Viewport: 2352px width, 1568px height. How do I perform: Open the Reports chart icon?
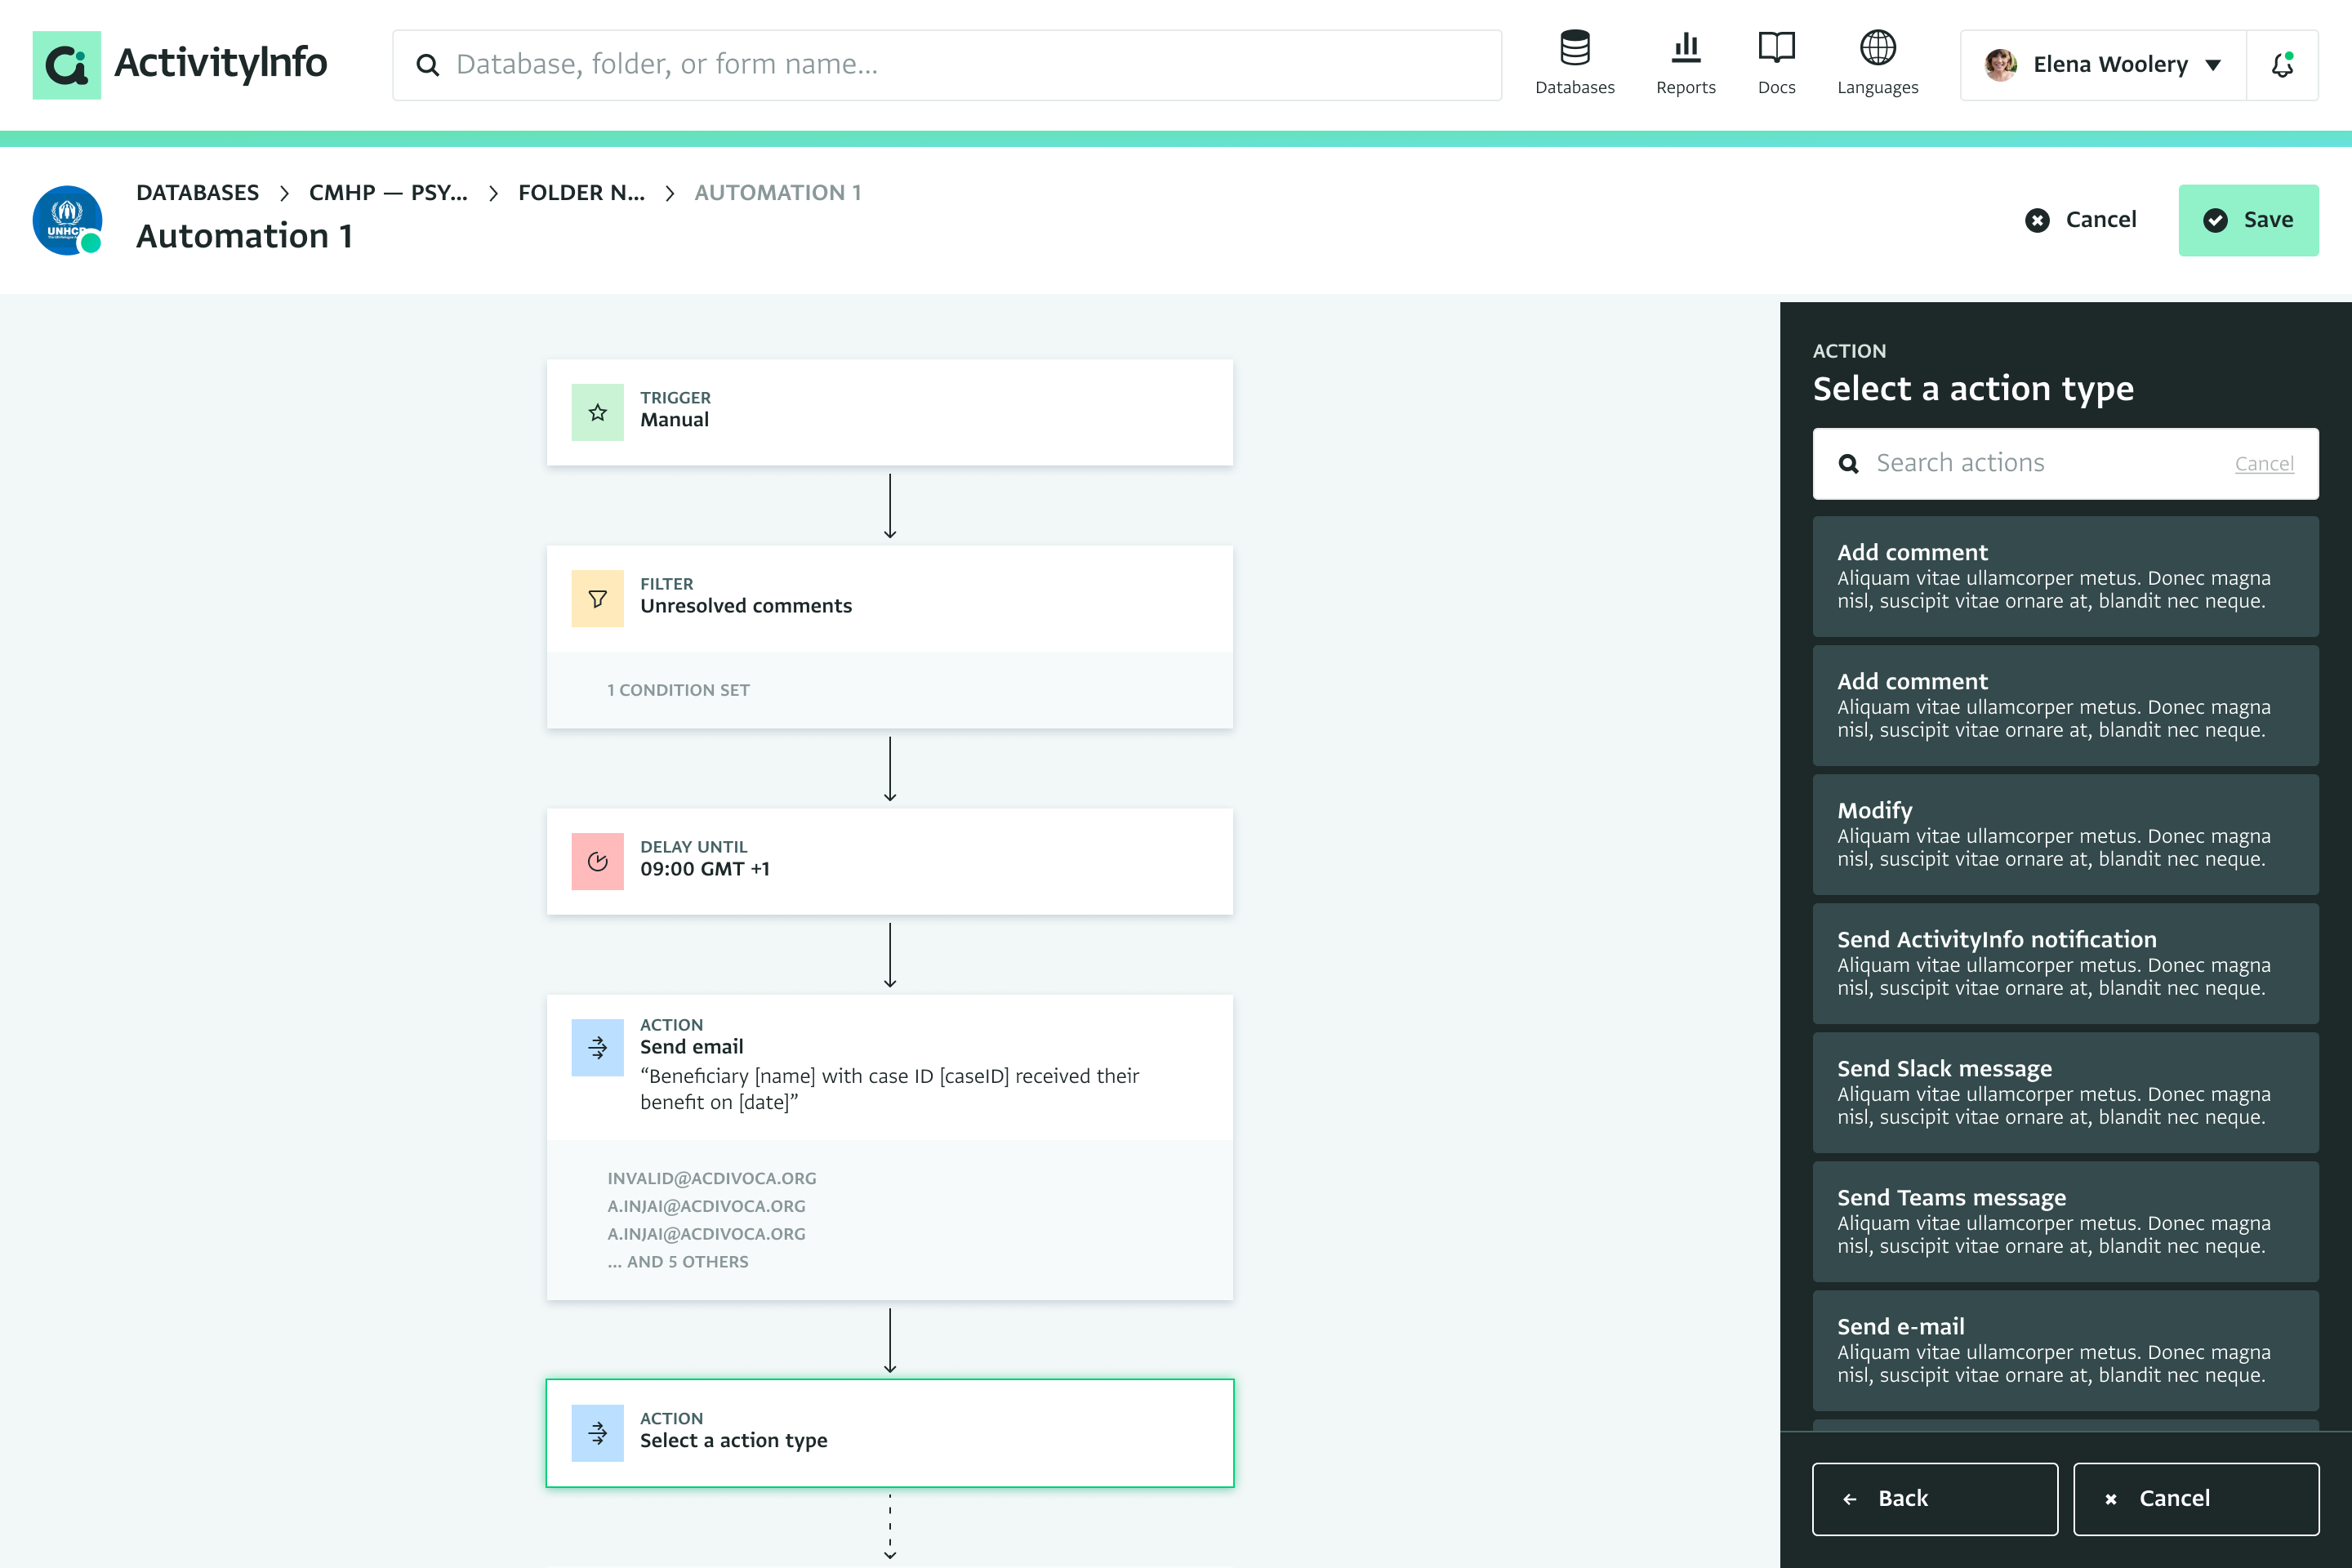[1685, 49]
